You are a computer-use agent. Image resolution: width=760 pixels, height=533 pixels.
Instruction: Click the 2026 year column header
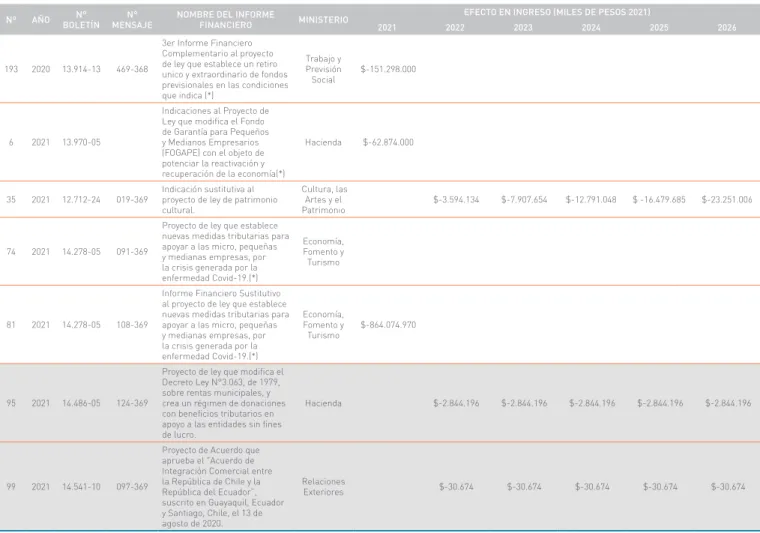point(727,28)
